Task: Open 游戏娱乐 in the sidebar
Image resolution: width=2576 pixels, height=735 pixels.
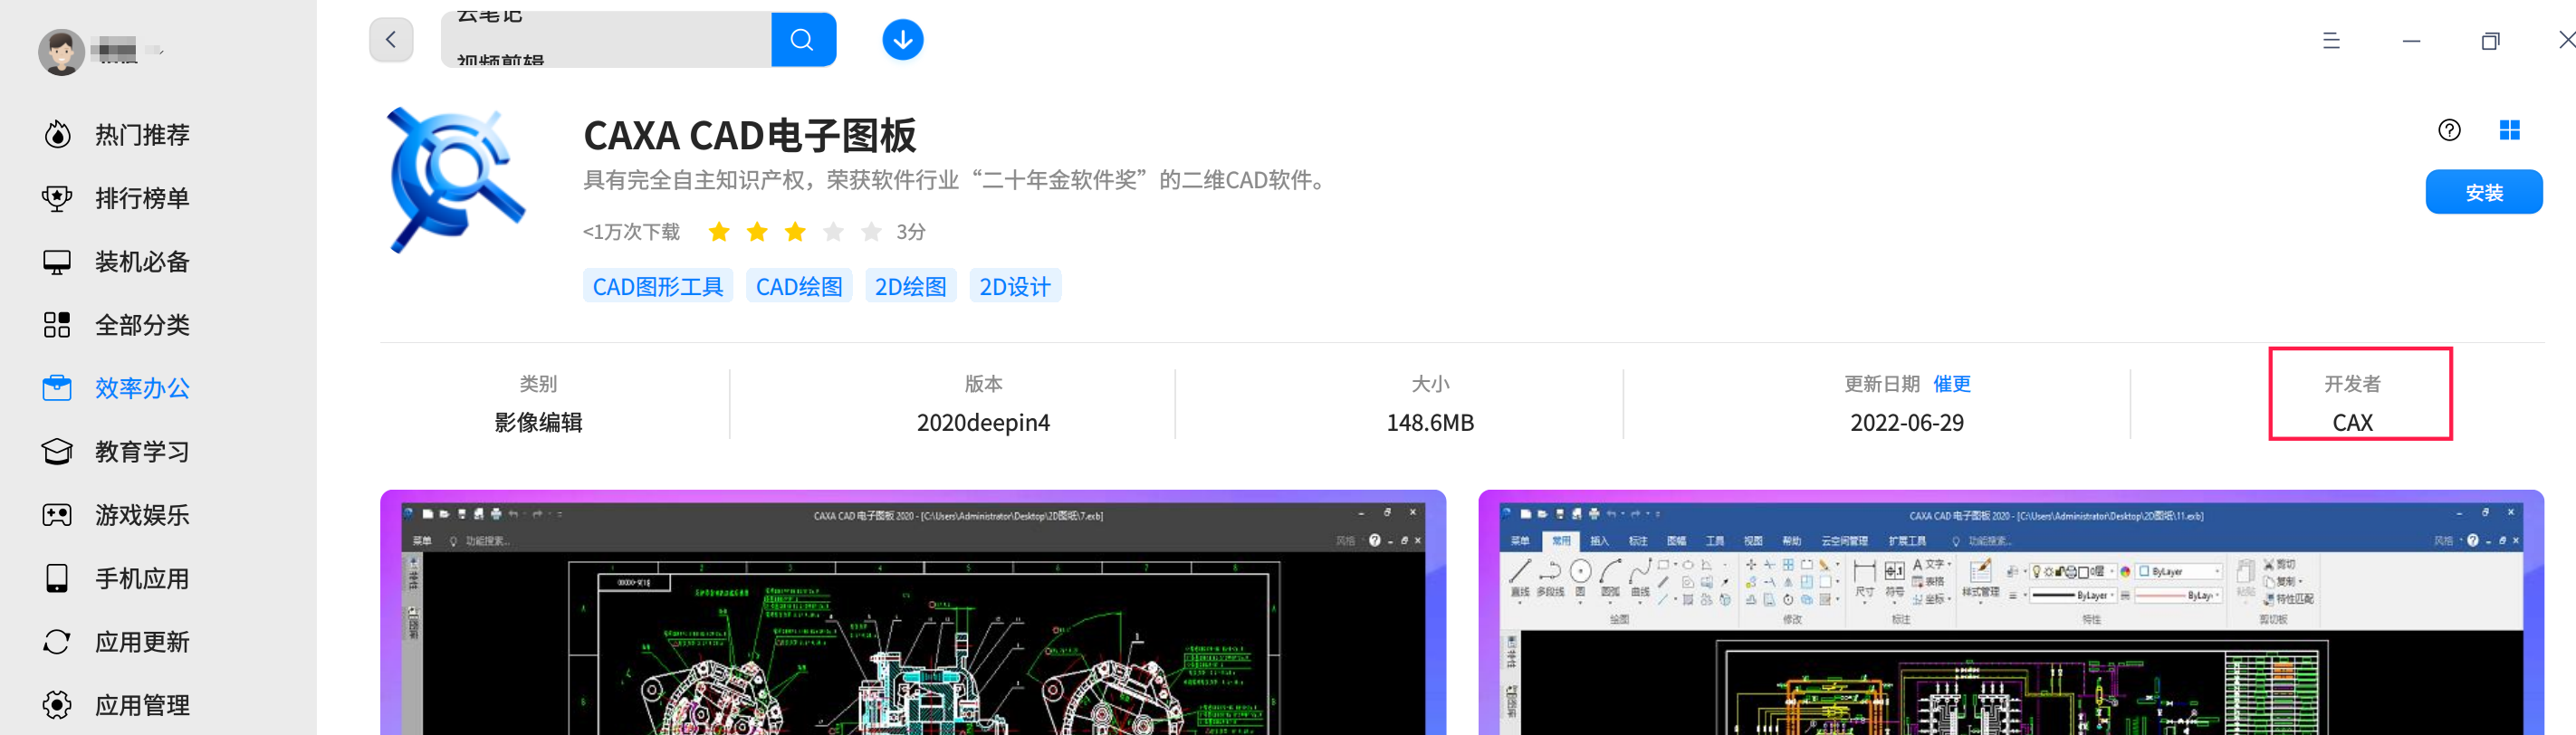Action: pyautogui.click(x=117, y=515)
